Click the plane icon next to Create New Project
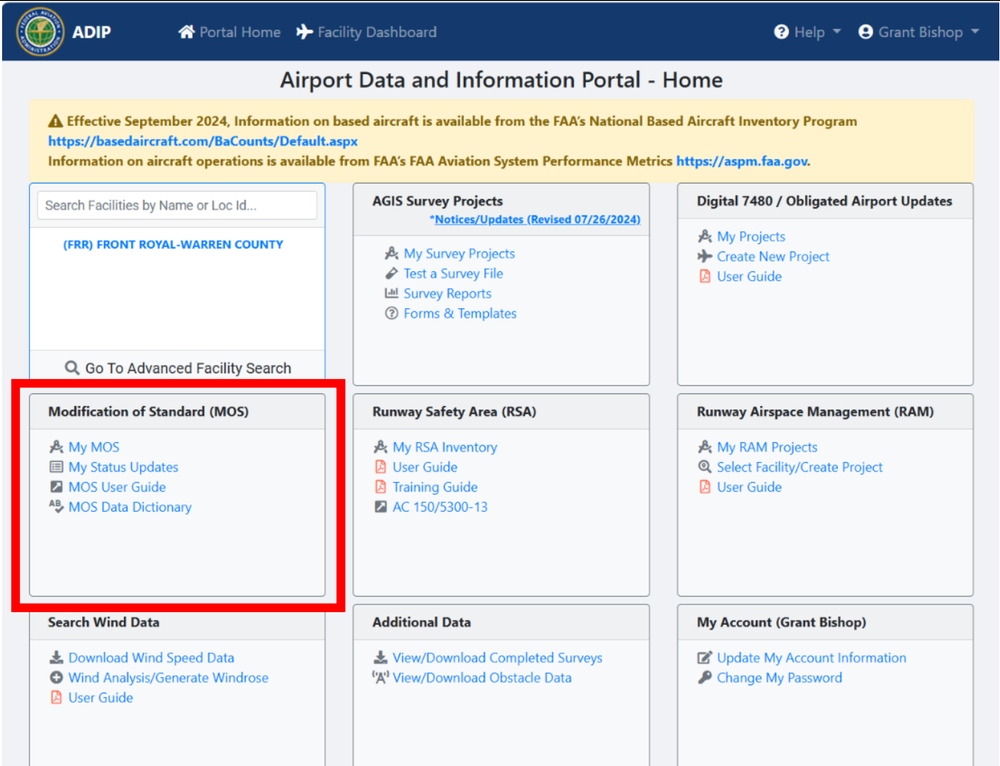Image resolution: width=1000 pixels, height=766 pixels. tap(705, 256)
